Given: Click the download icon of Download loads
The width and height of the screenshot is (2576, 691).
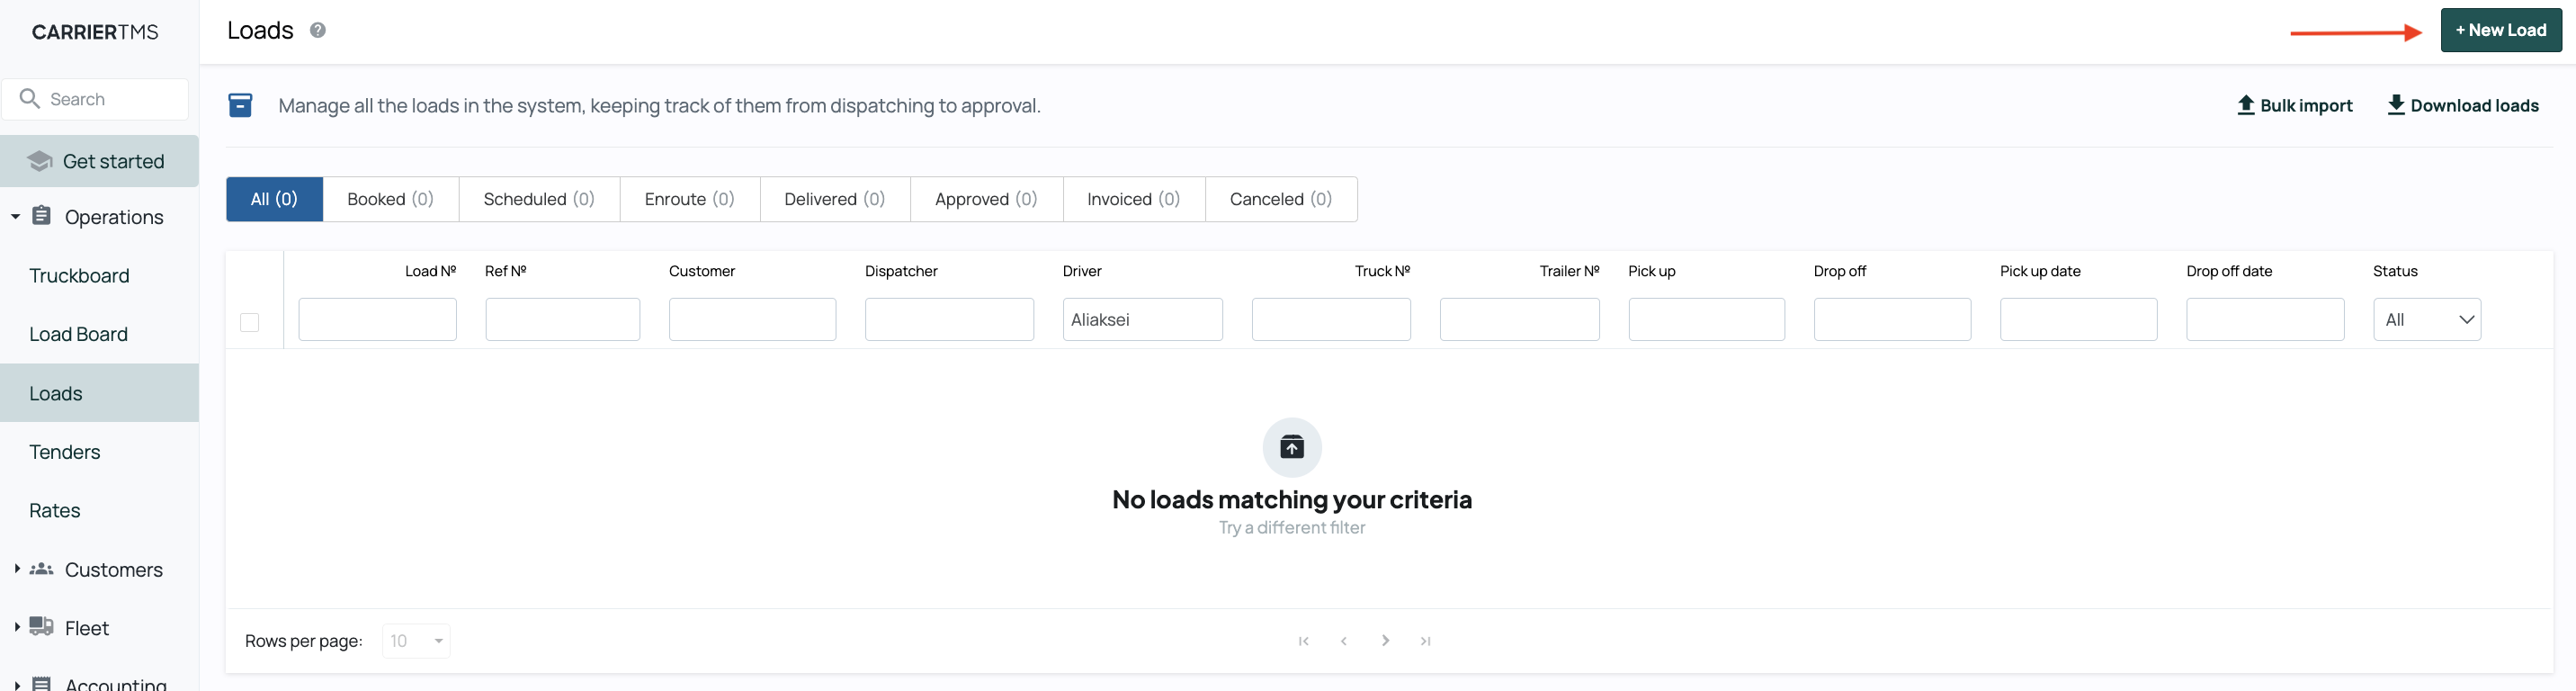Looking at the screenshot, I should click(2396, 105).
